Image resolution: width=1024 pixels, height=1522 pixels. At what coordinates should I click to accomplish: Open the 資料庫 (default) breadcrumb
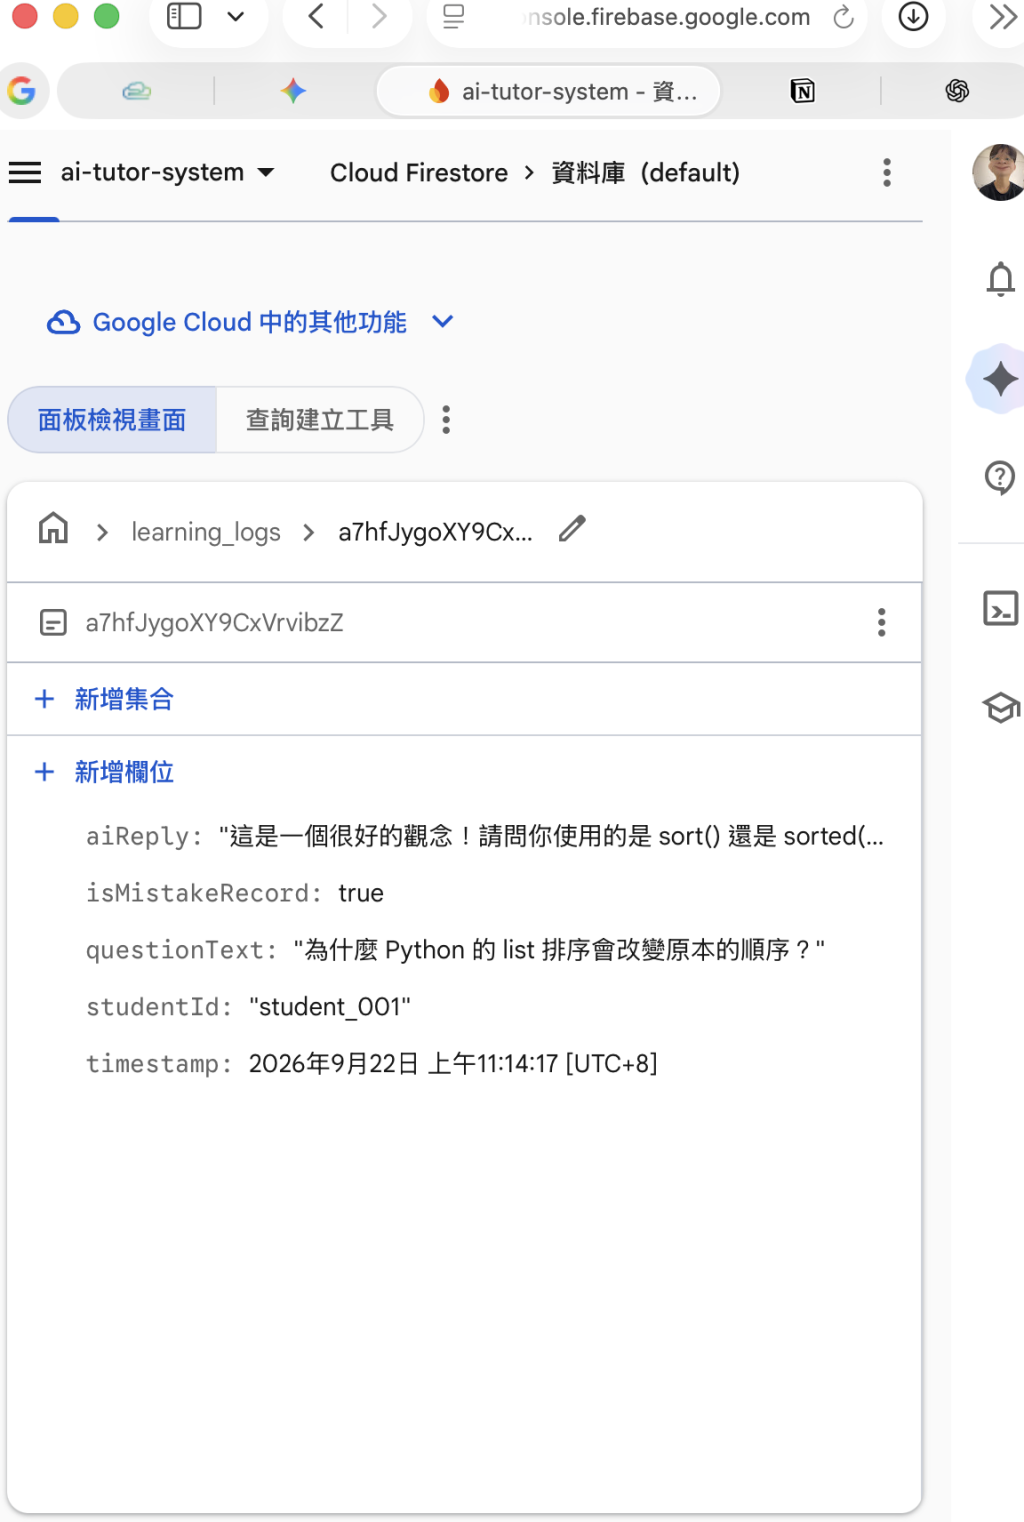click(x=646, y=173)
